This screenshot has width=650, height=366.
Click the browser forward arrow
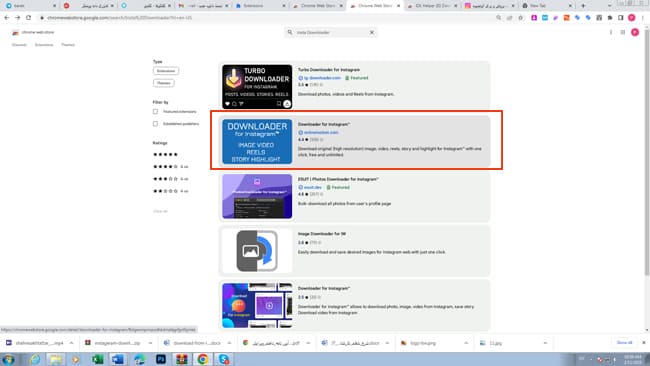click(17, 18)
